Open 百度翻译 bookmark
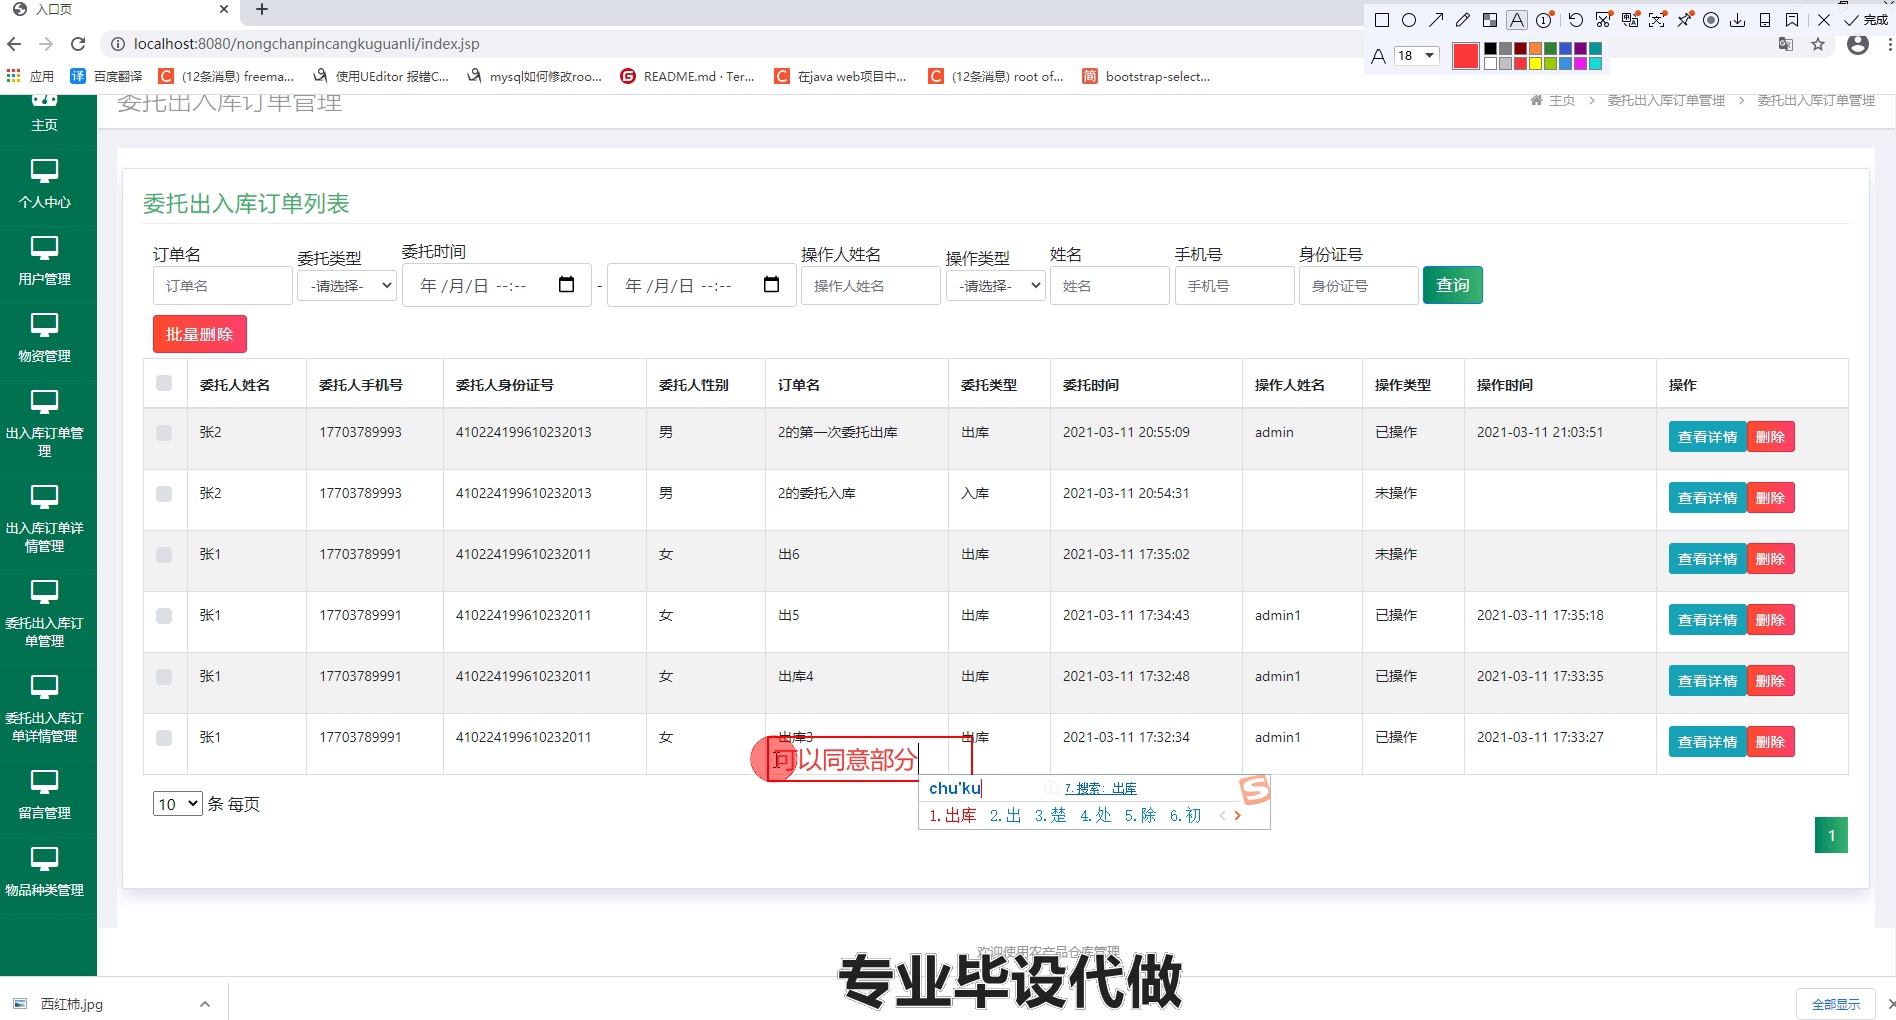The width and height of the screenshot is (1896, 1020). 106,76
